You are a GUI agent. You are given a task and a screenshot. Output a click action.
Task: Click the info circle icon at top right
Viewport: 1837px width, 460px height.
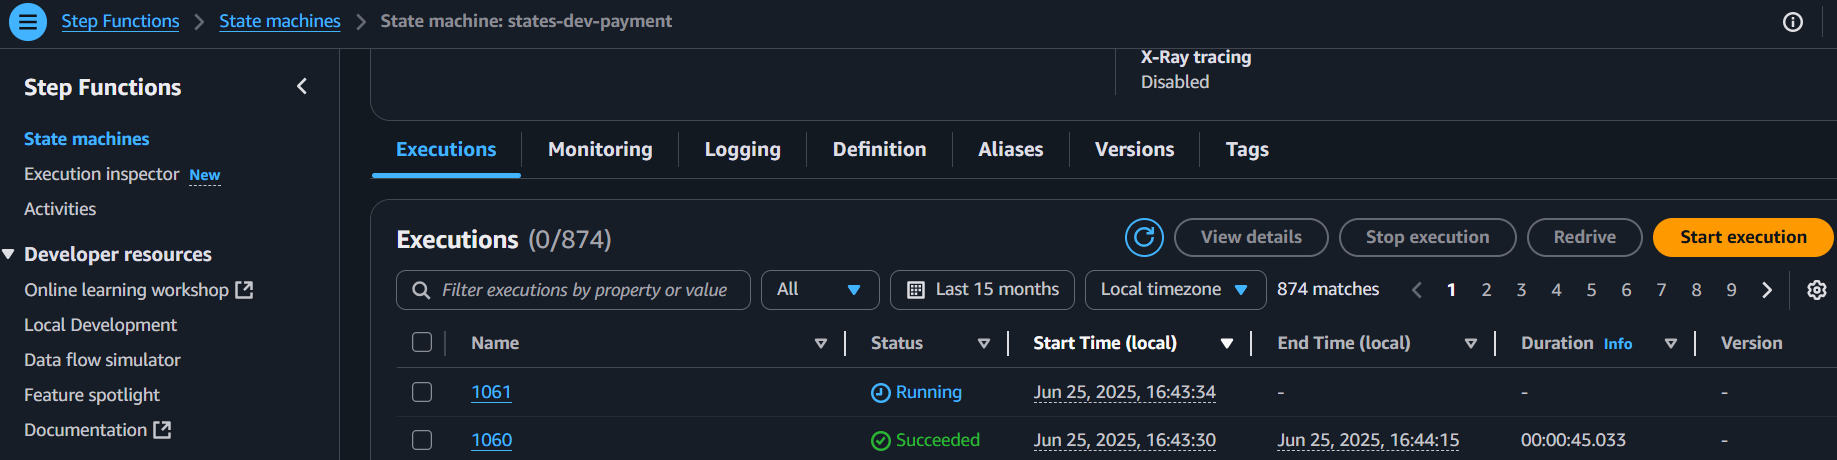coord(1792,22)
